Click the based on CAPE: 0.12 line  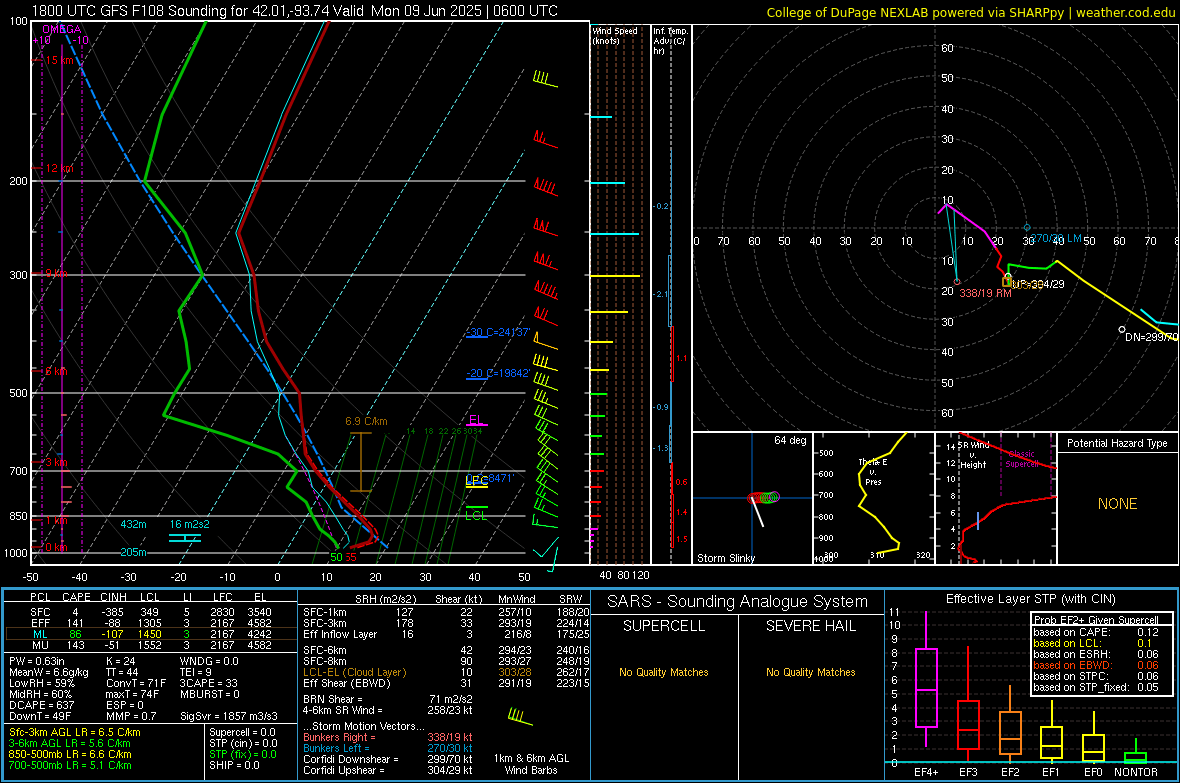coord(1096,632)
